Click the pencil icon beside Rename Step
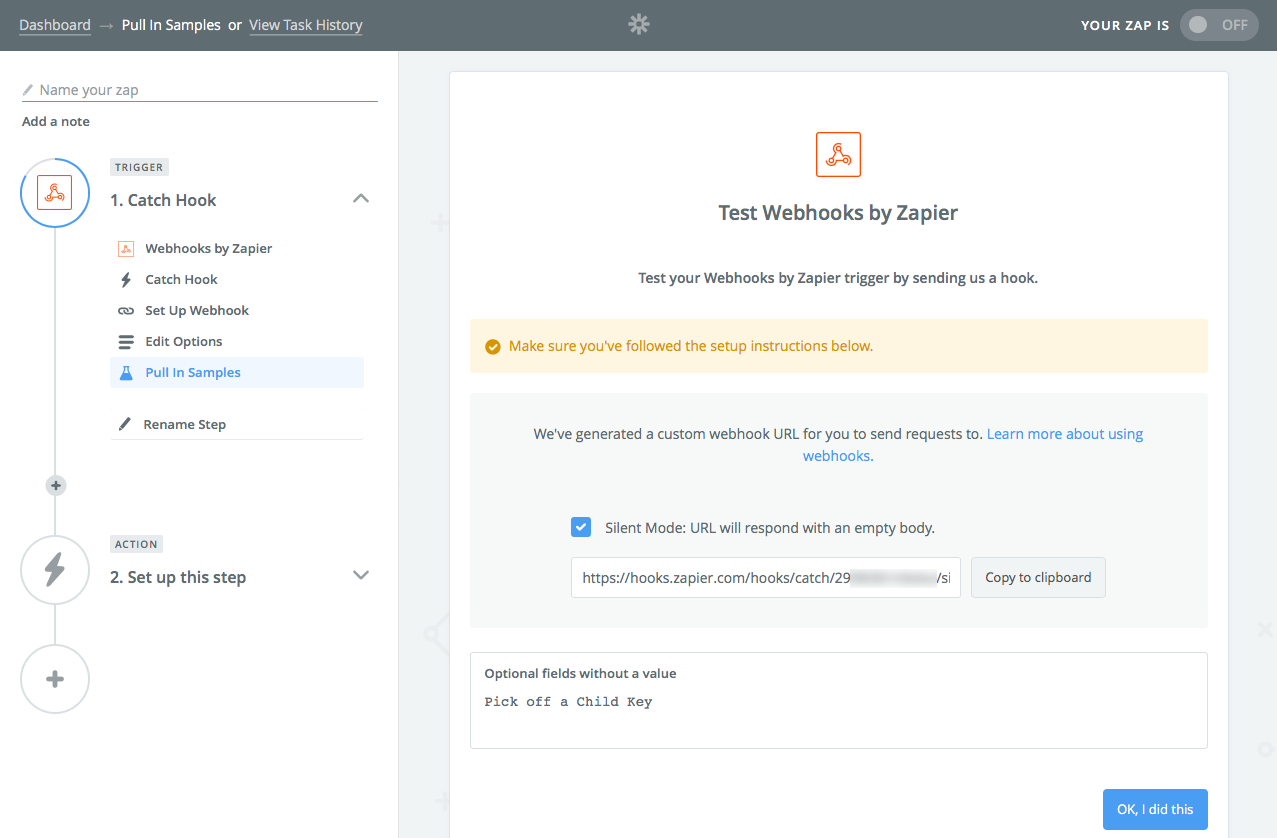This screenshot has width=1277, height=838. [125, 425]
